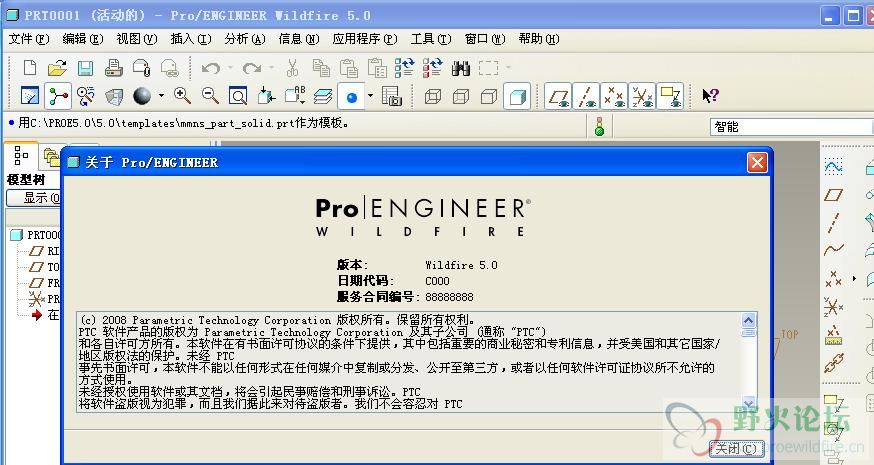Viewport: 874px width, 465px height.
Task: Create a new file with the New icon
Action: (x=30, y=68)
